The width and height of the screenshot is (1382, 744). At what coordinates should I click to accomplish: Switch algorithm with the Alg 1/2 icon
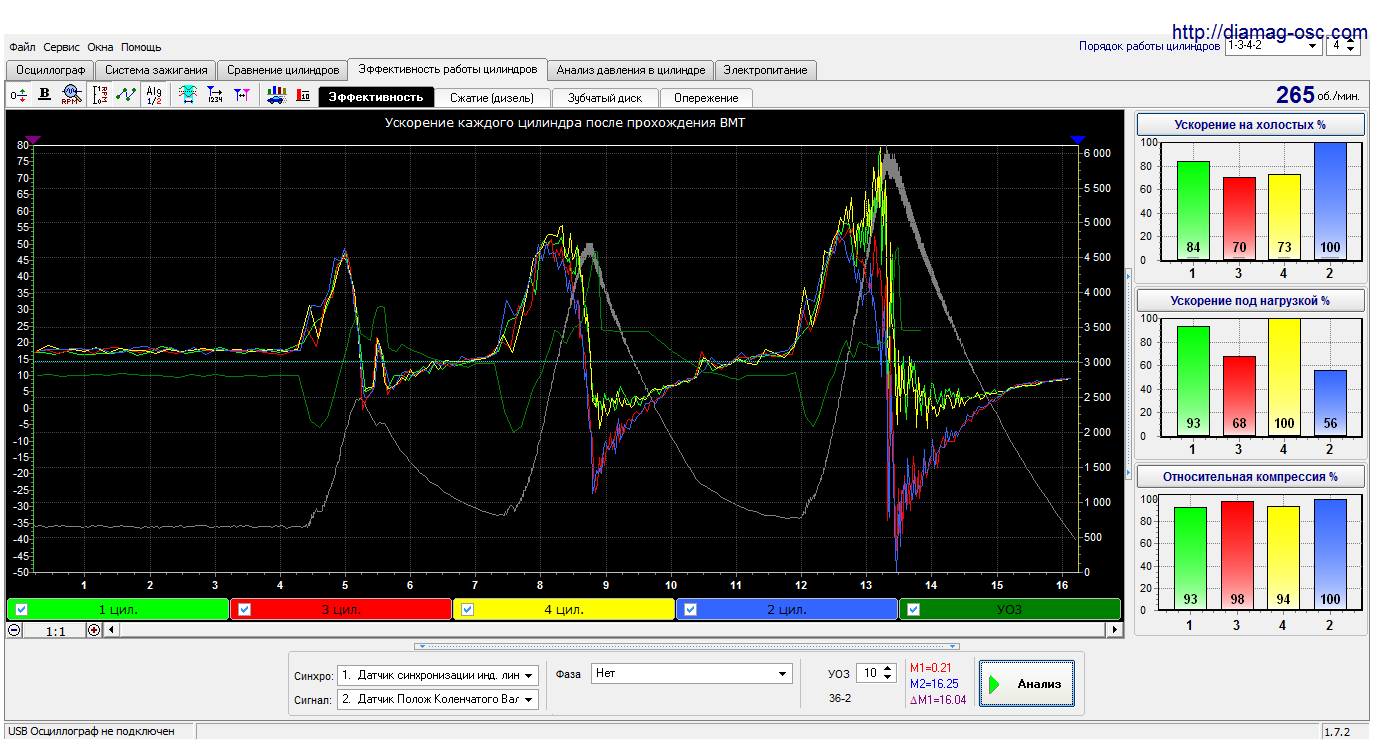[x=154, y=95]
